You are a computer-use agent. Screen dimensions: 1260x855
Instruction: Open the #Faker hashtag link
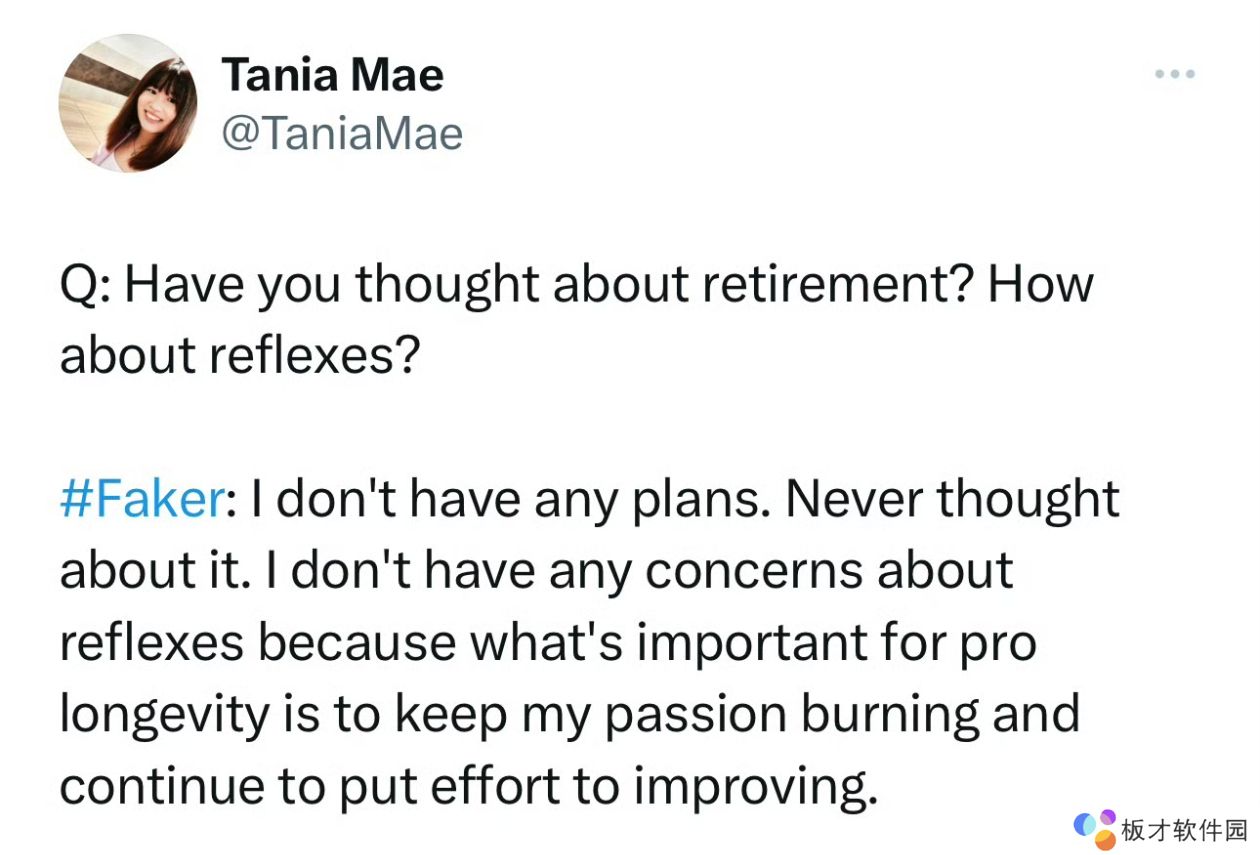pos(140,499)
